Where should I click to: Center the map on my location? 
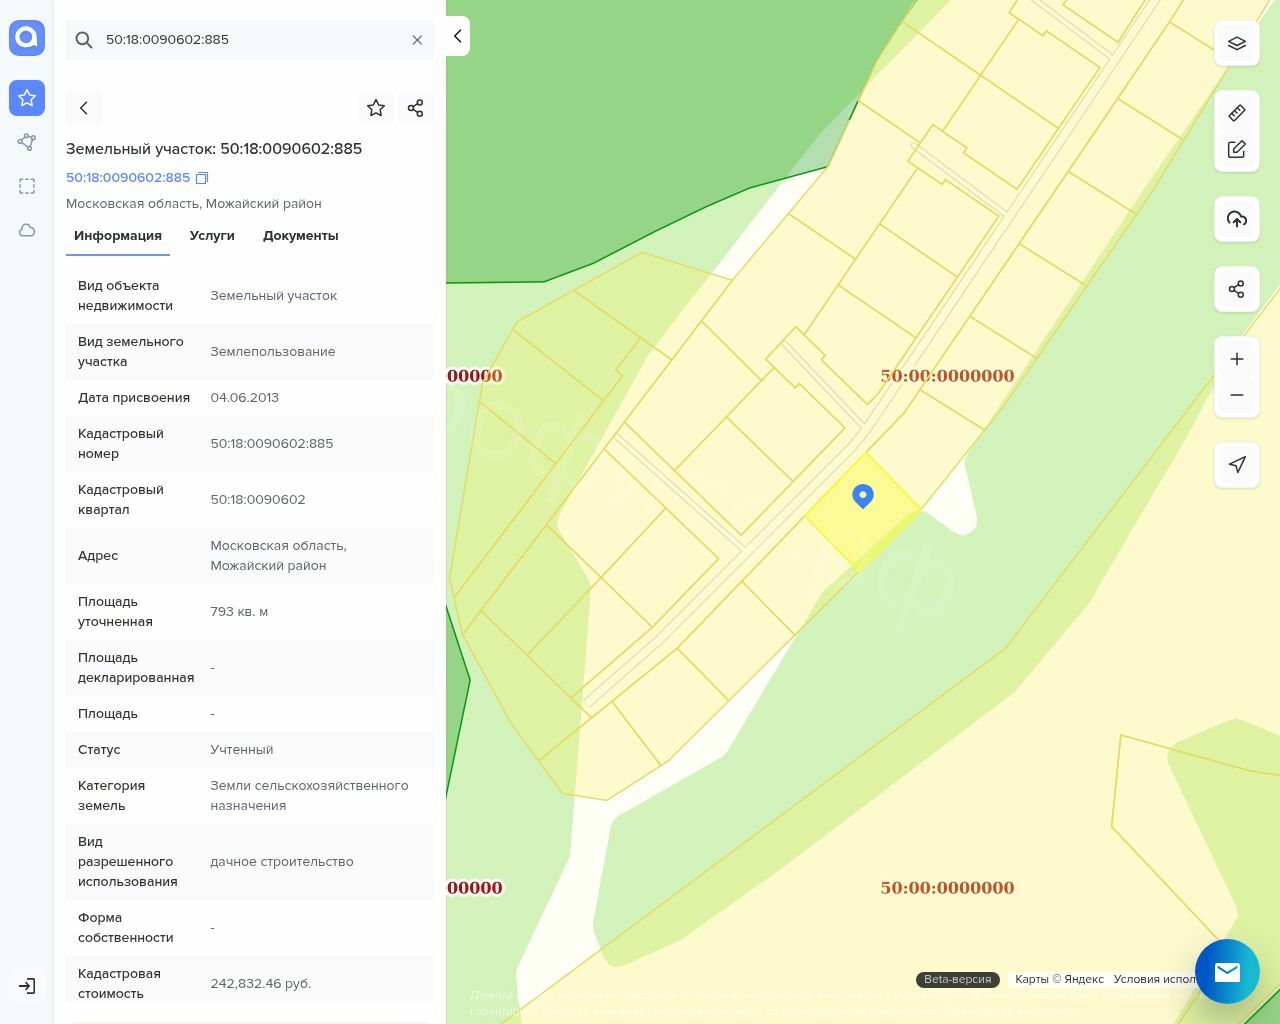click(1236, 465)
